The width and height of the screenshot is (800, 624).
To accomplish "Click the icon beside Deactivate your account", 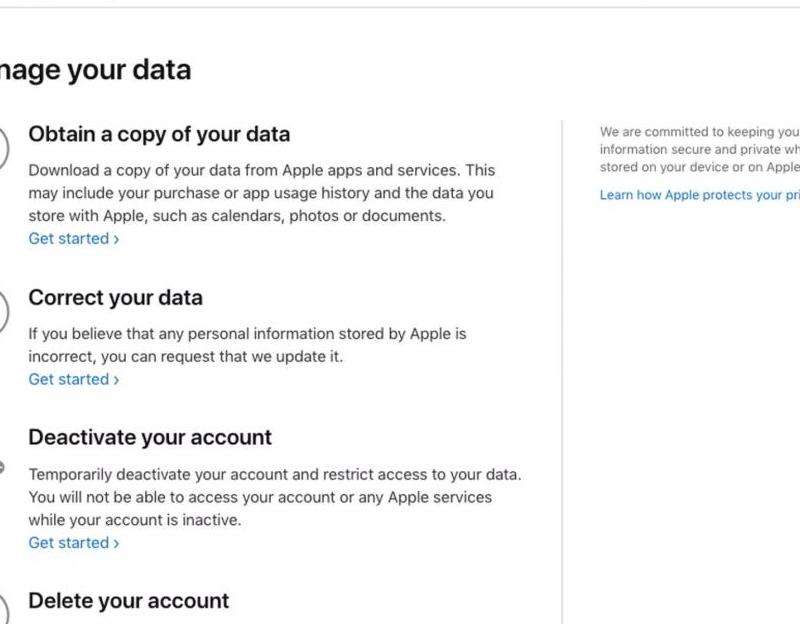I will (2, 467).
